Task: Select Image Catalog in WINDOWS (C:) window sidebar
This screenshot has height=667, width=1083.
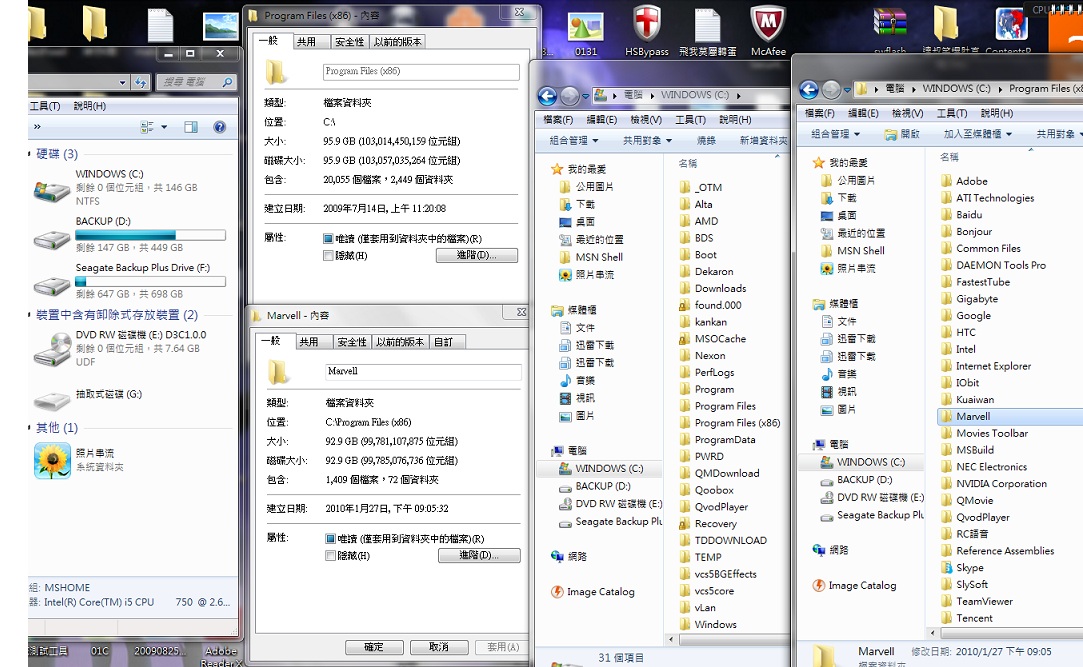Action: tap(593, 592)
